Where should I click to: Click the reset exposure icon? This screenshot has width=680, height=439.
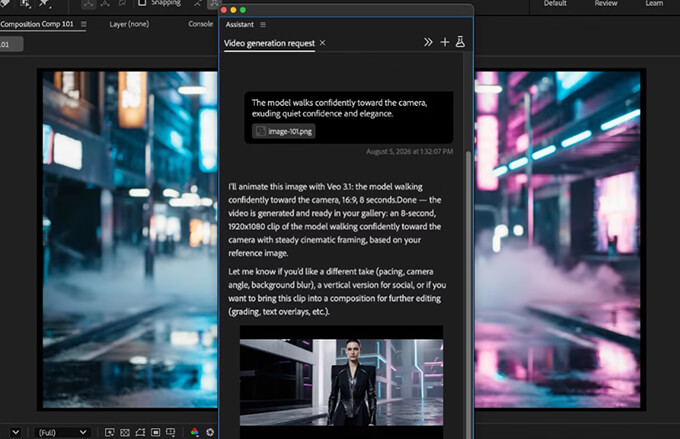(x=210, y=432)
